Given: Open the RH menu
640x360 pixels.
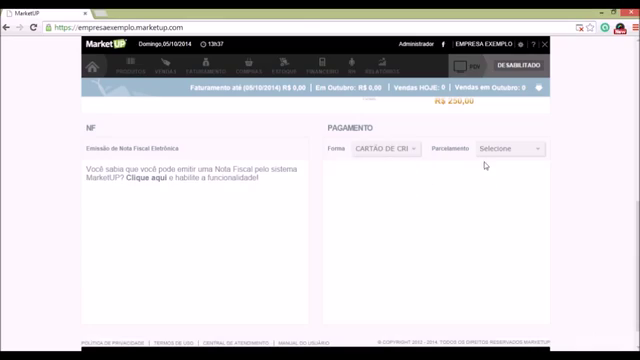Looking at the screenshot, I should [x=352, y=66].
